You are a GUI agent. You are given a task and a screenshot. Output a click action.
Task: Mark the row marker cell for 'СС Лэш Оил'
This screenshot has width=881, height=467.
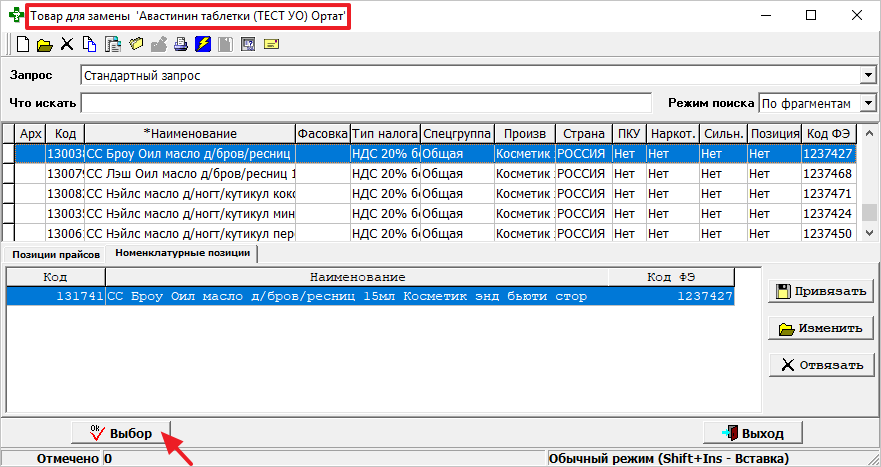8,174
